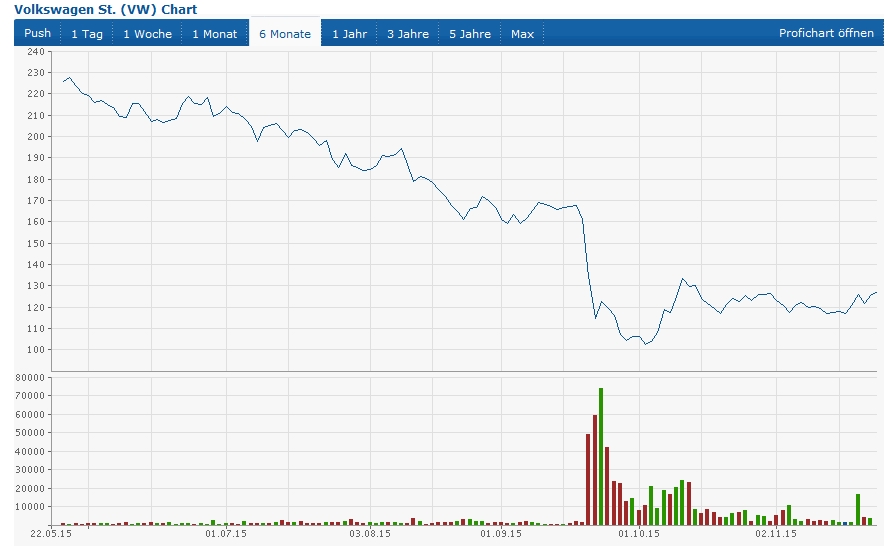Switch chart to 1 Woche

coord(148,33)
